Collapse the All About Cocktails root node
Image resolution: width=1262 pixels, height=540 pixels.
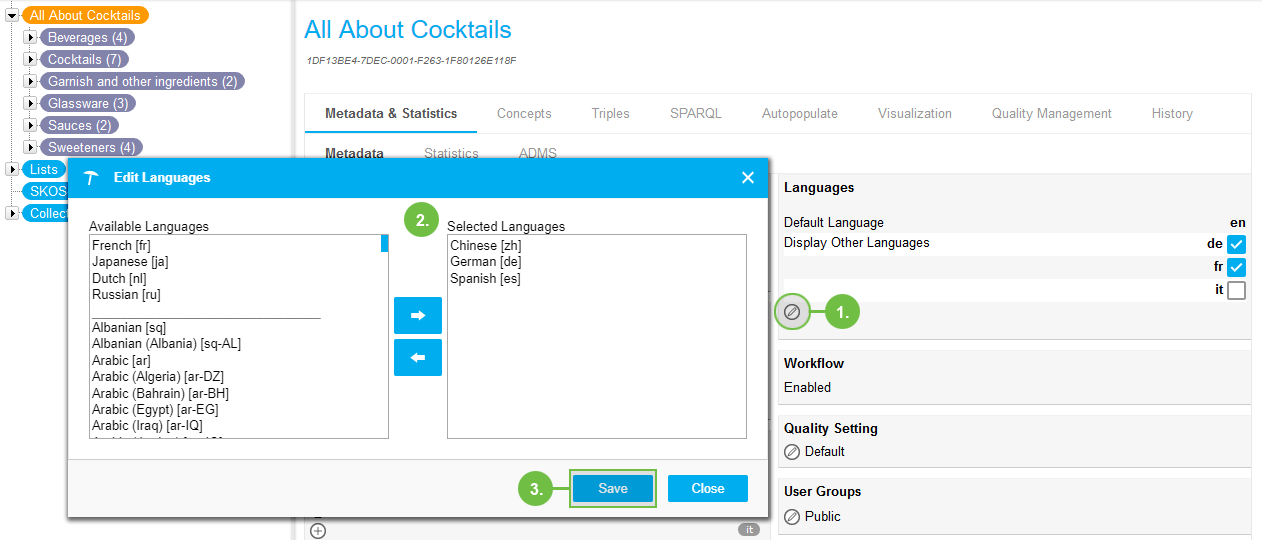[x=12, y=16]
